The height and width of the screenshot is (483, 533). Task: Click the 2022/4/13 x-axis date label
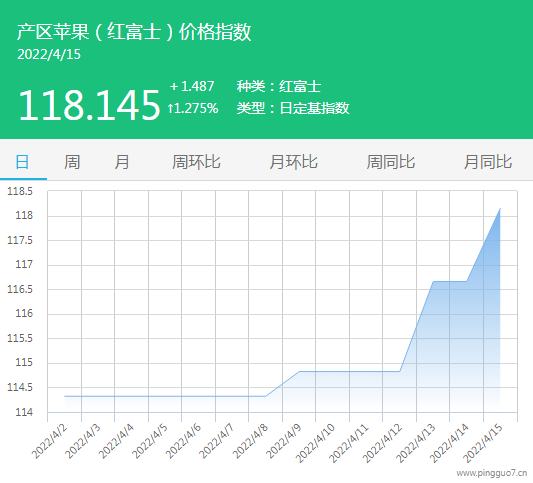pos(415,443)
